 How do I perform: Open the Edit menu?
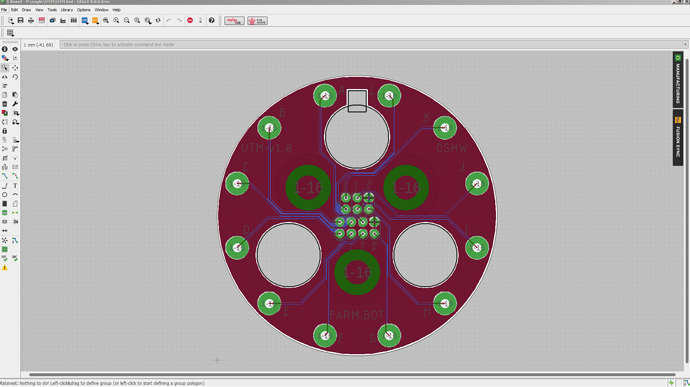15,10
